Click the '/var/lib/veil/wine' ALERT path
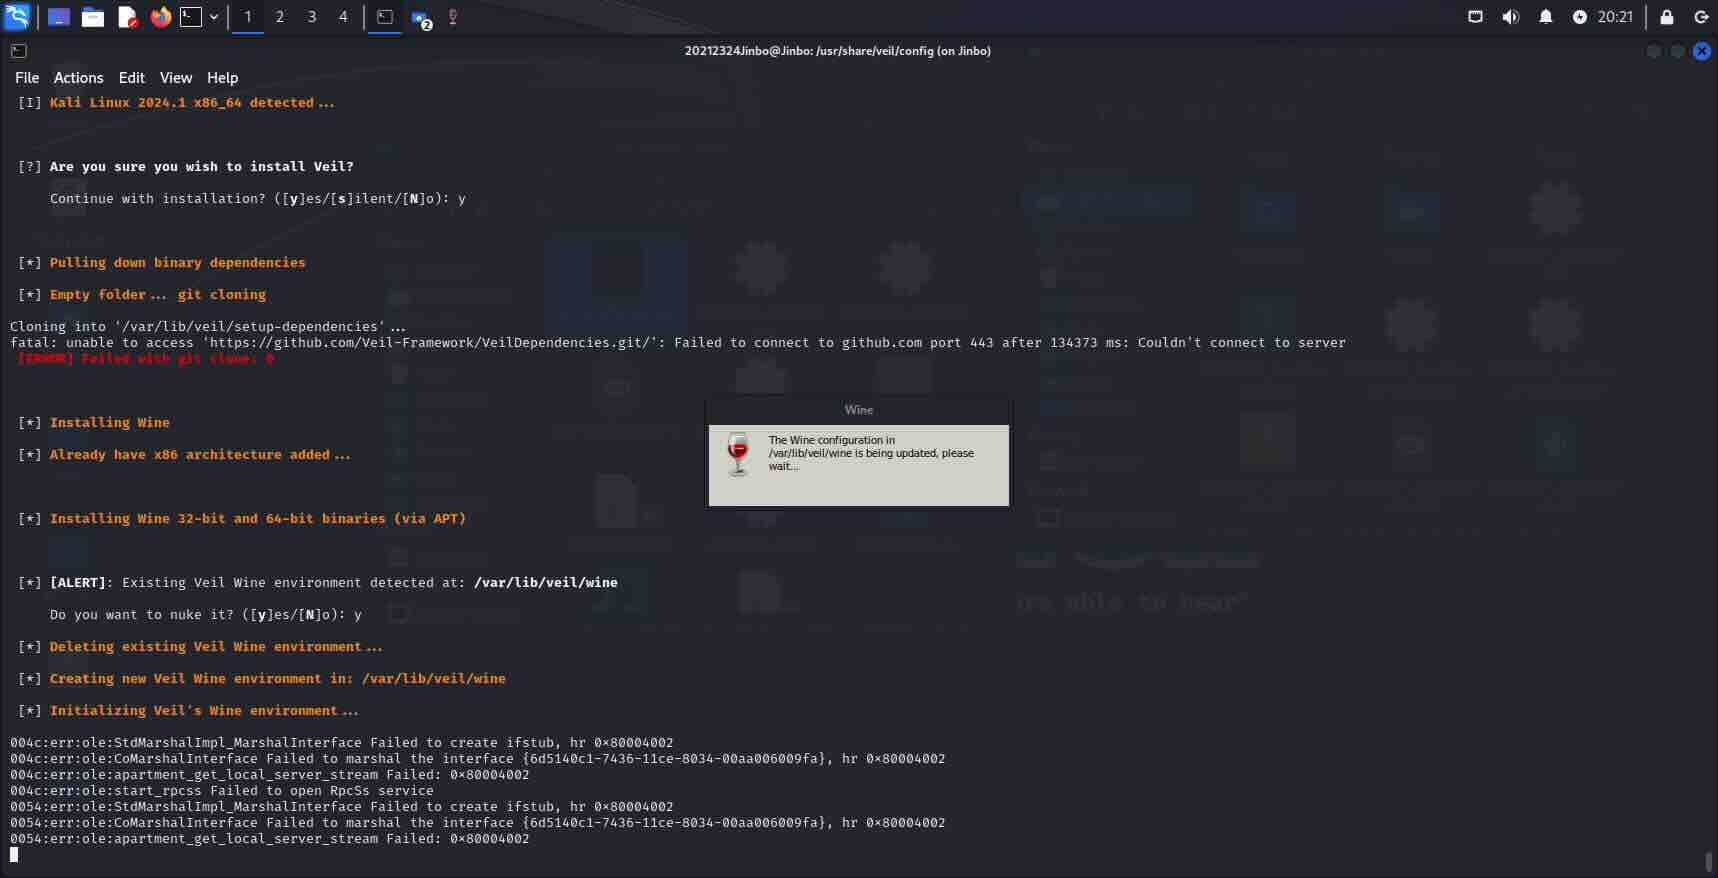 [x=545, y=583]
